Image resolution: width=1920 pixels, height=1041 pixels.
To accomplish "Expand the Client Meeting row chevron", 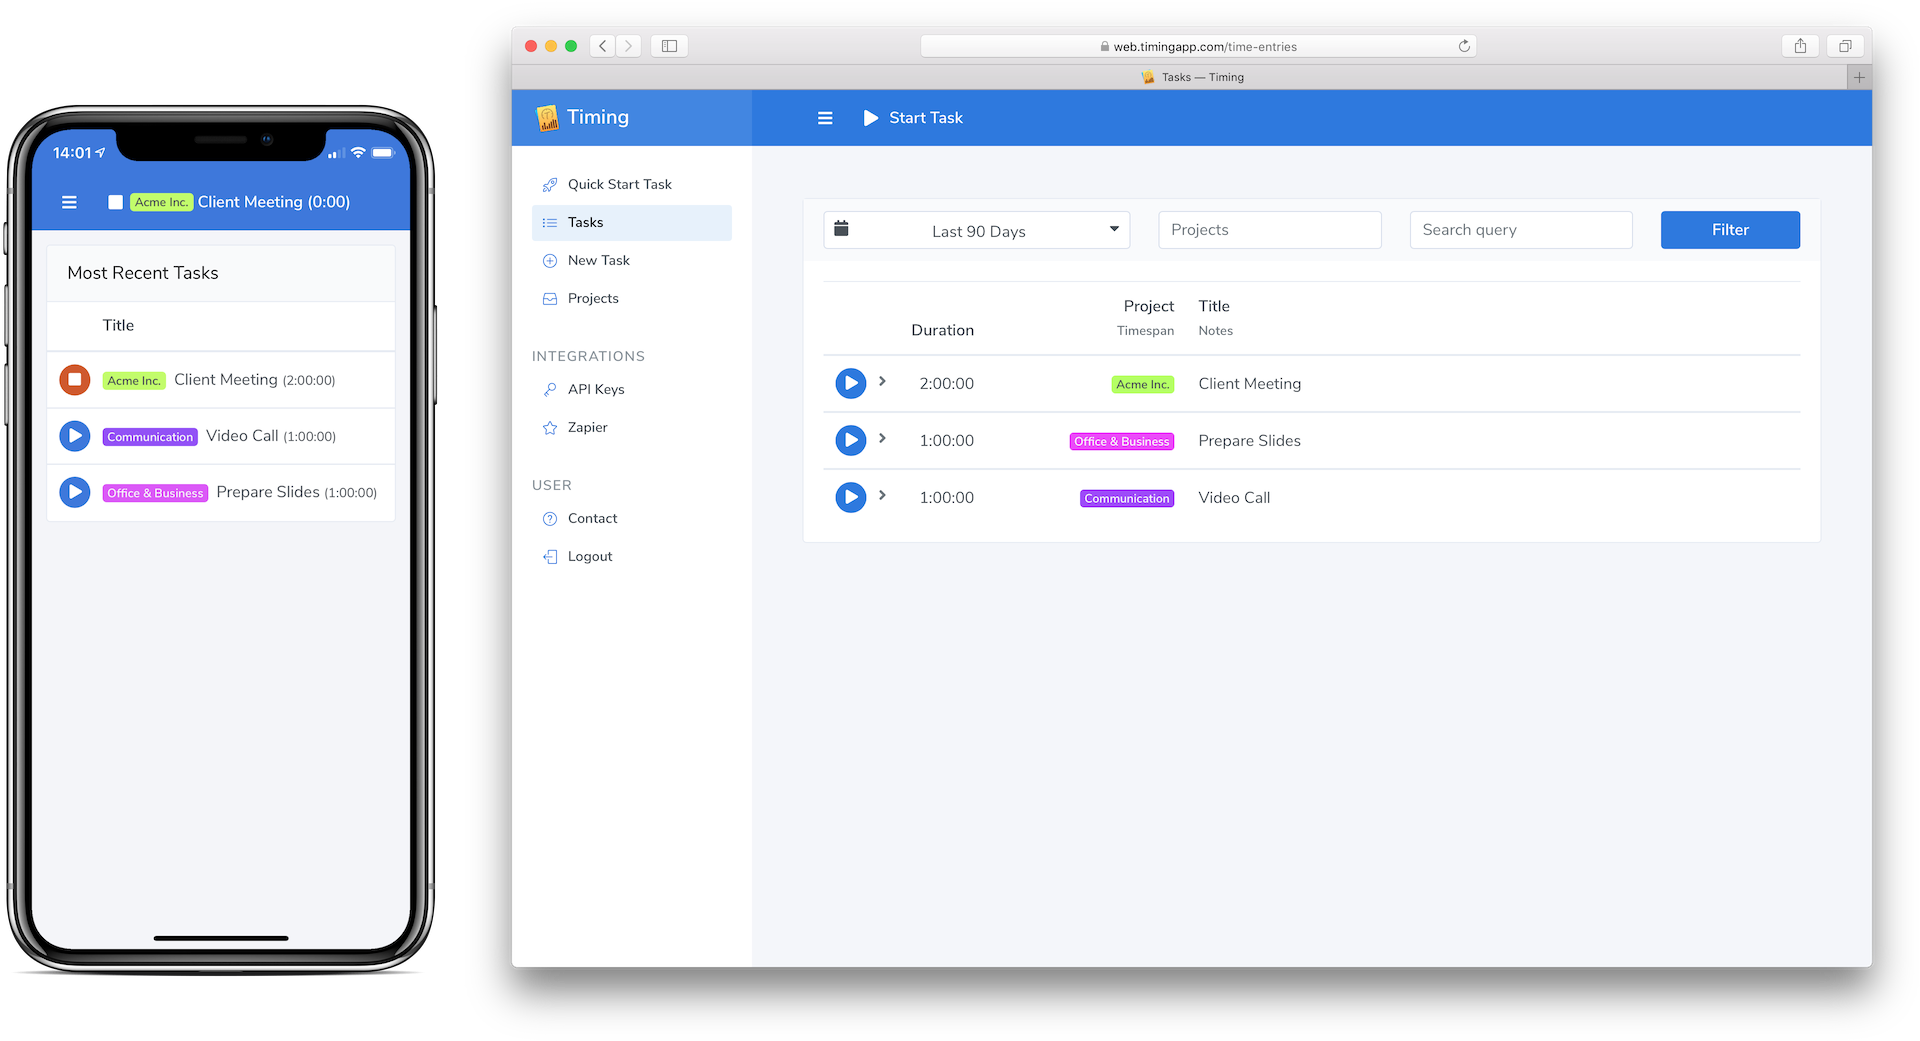I will (882, 381).
